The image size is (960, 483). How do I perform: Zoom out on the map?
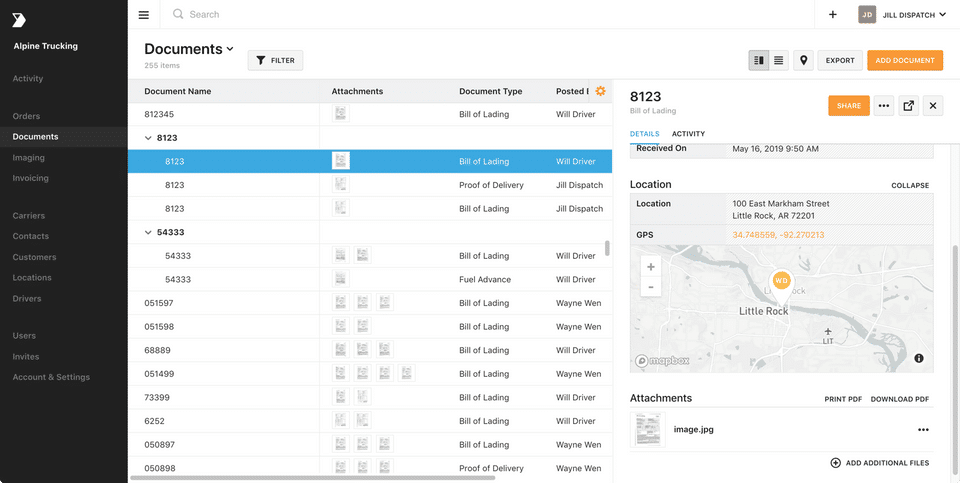[651, 286]
